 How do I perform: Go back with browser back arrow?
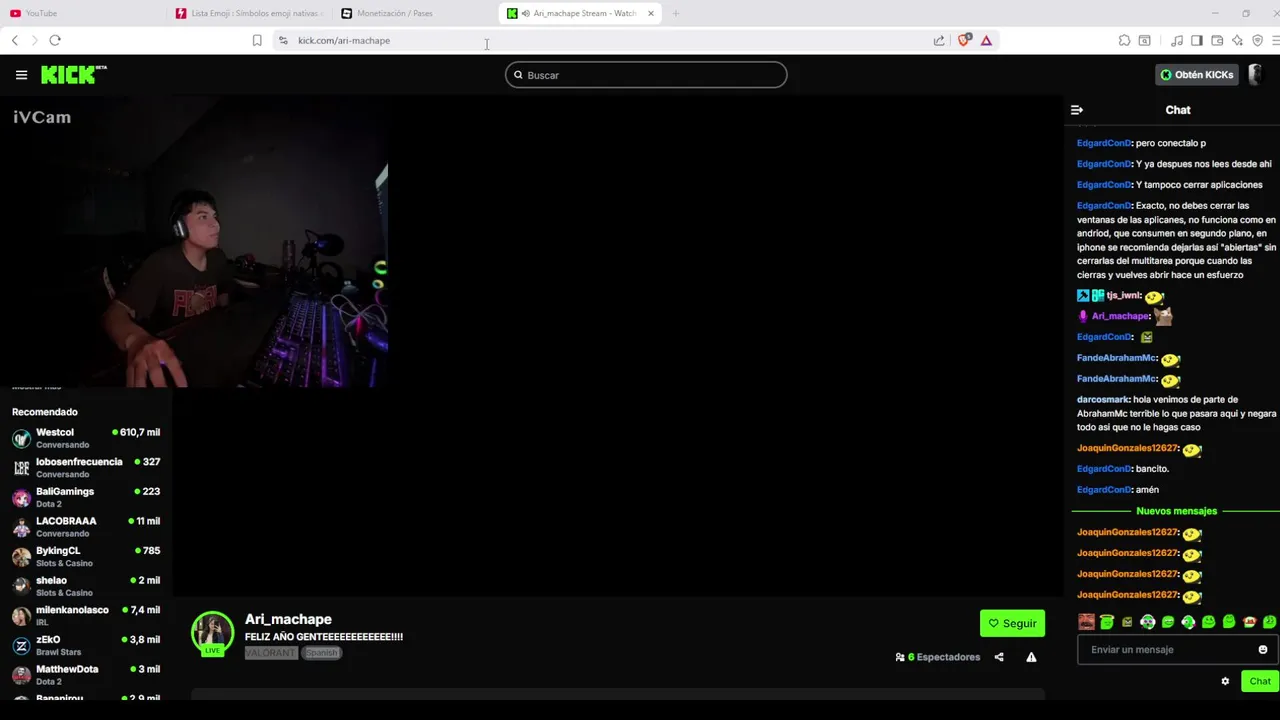14,40
